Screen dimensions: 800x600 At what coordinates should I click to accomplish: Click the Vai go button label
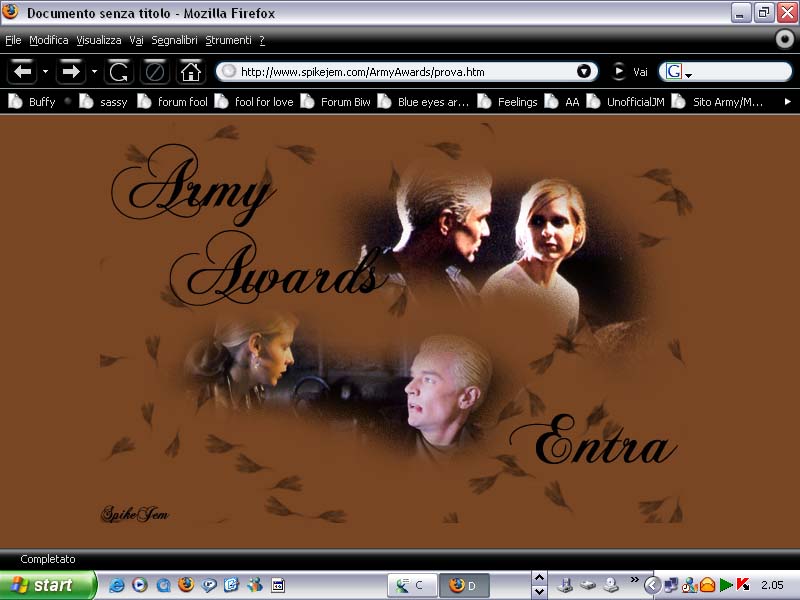point(640,72)
